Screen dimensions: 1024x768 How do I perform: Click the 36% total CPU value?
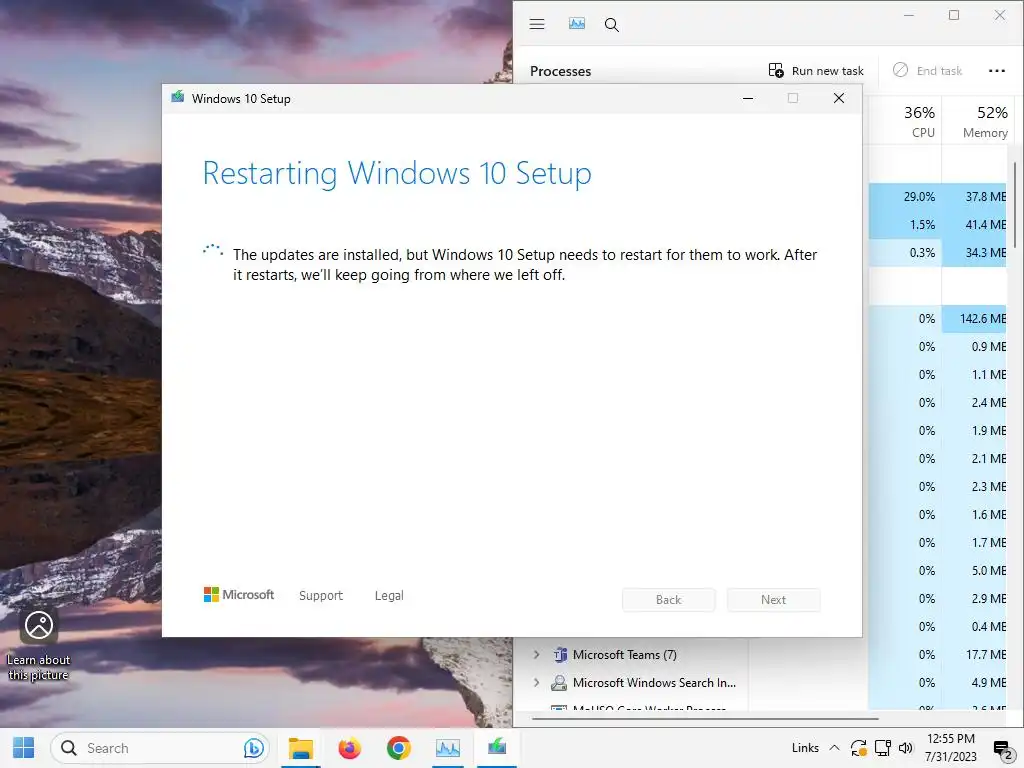pyautogui.click(x=919, y=112)
